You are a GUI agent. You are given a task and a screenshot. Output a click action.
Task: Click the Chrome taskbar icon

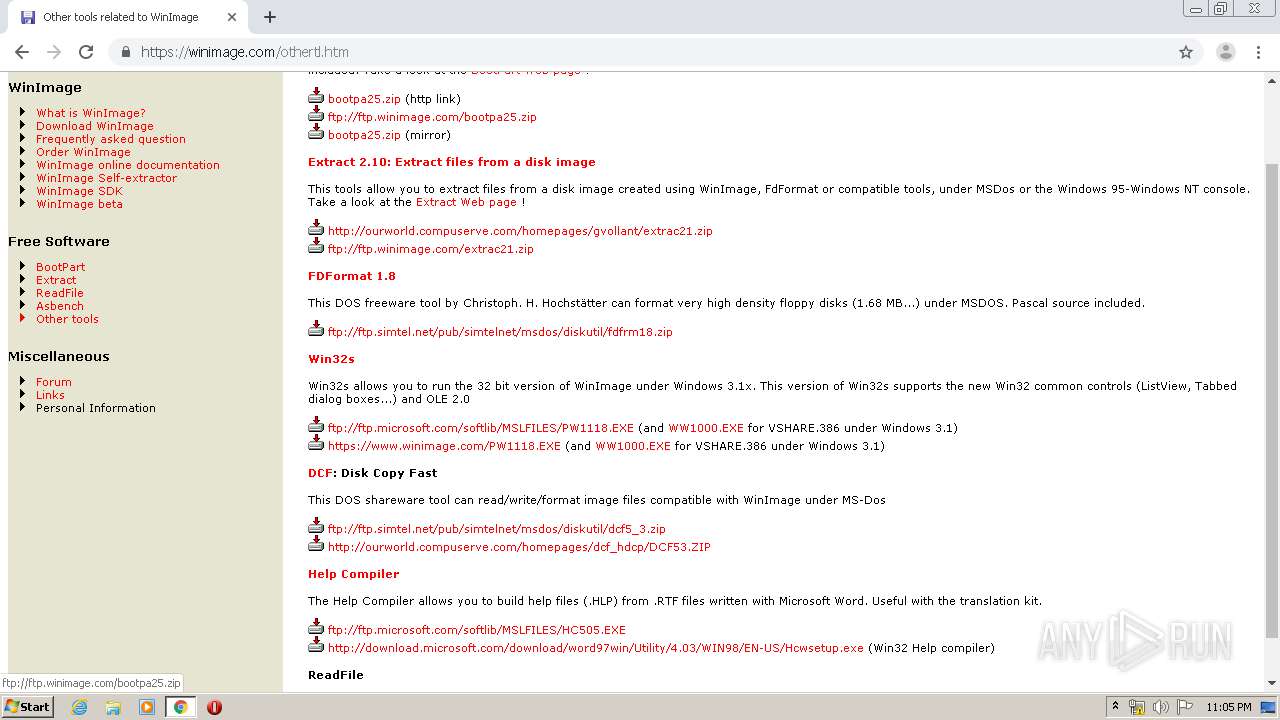181,707
